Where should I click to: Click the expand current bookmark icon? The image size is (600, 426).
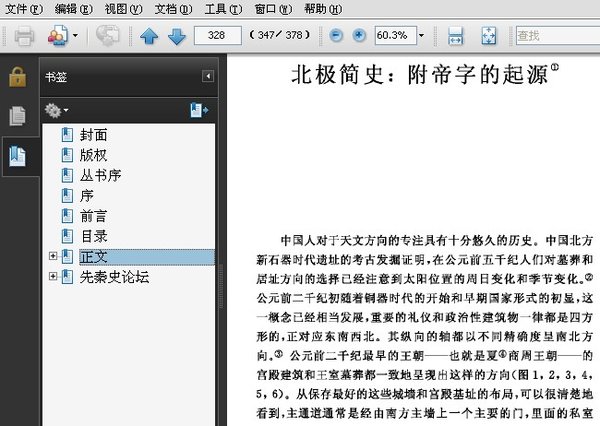pos(199,110)
